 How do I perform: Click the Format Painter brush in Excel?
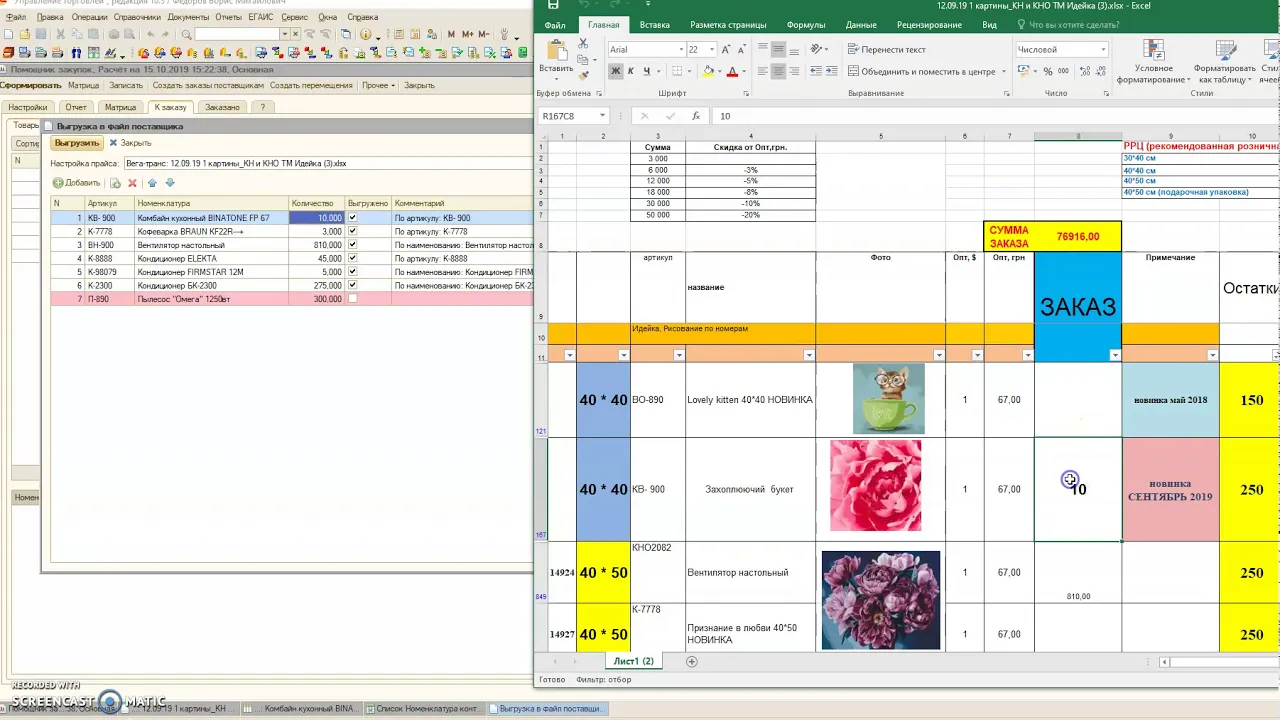pos(582,74)
